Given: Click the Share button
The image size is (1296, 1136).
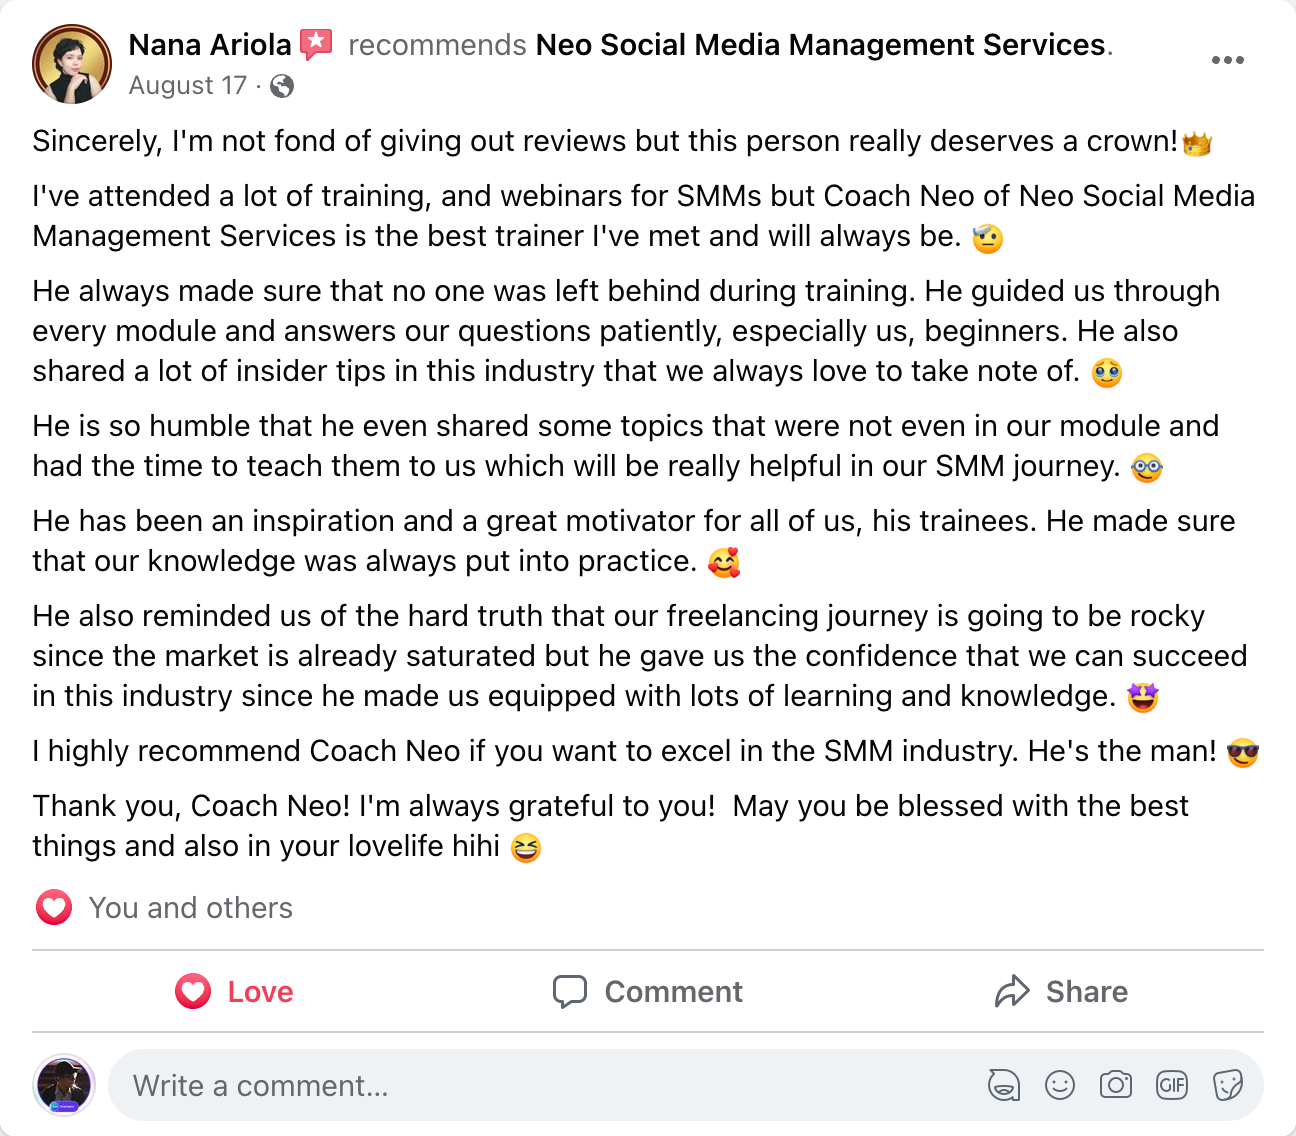Looking at the screenshot, I should pos(1061,991).
